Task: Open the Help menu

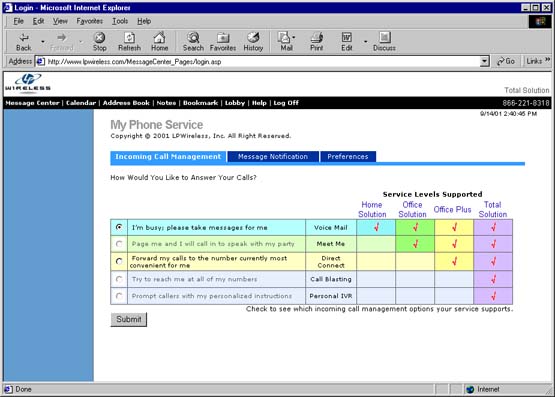Action: 144,21
